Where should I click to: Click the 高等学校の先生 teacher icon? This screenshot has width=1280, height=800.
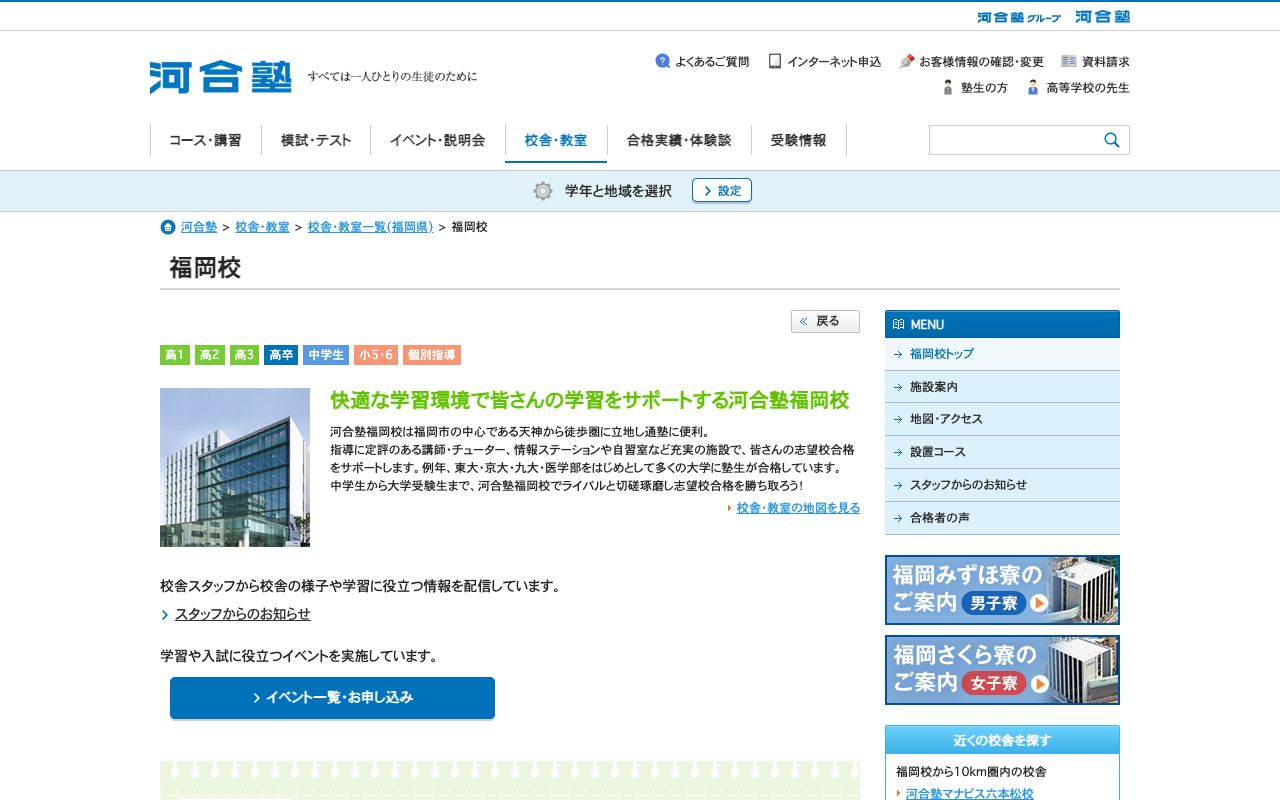click(x=1033, y=87)
